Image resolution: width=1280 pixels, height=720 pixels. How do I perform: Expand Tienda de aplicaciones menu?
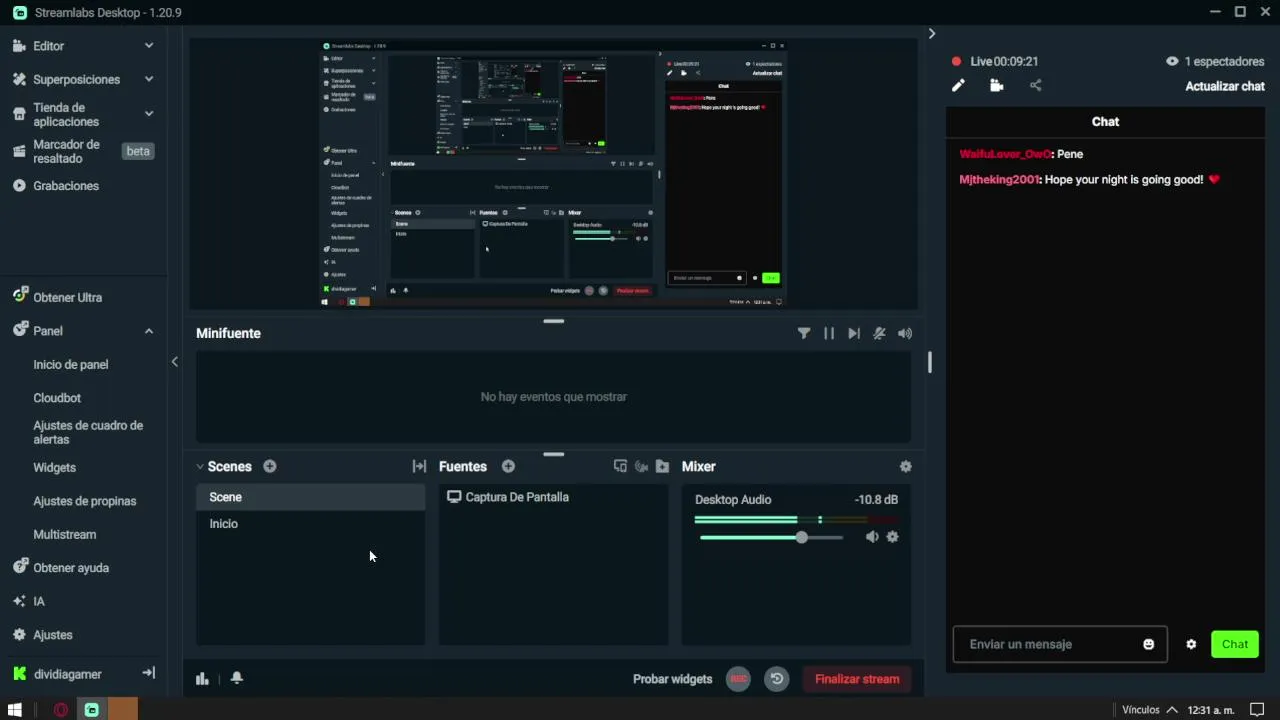coord(149,114)
